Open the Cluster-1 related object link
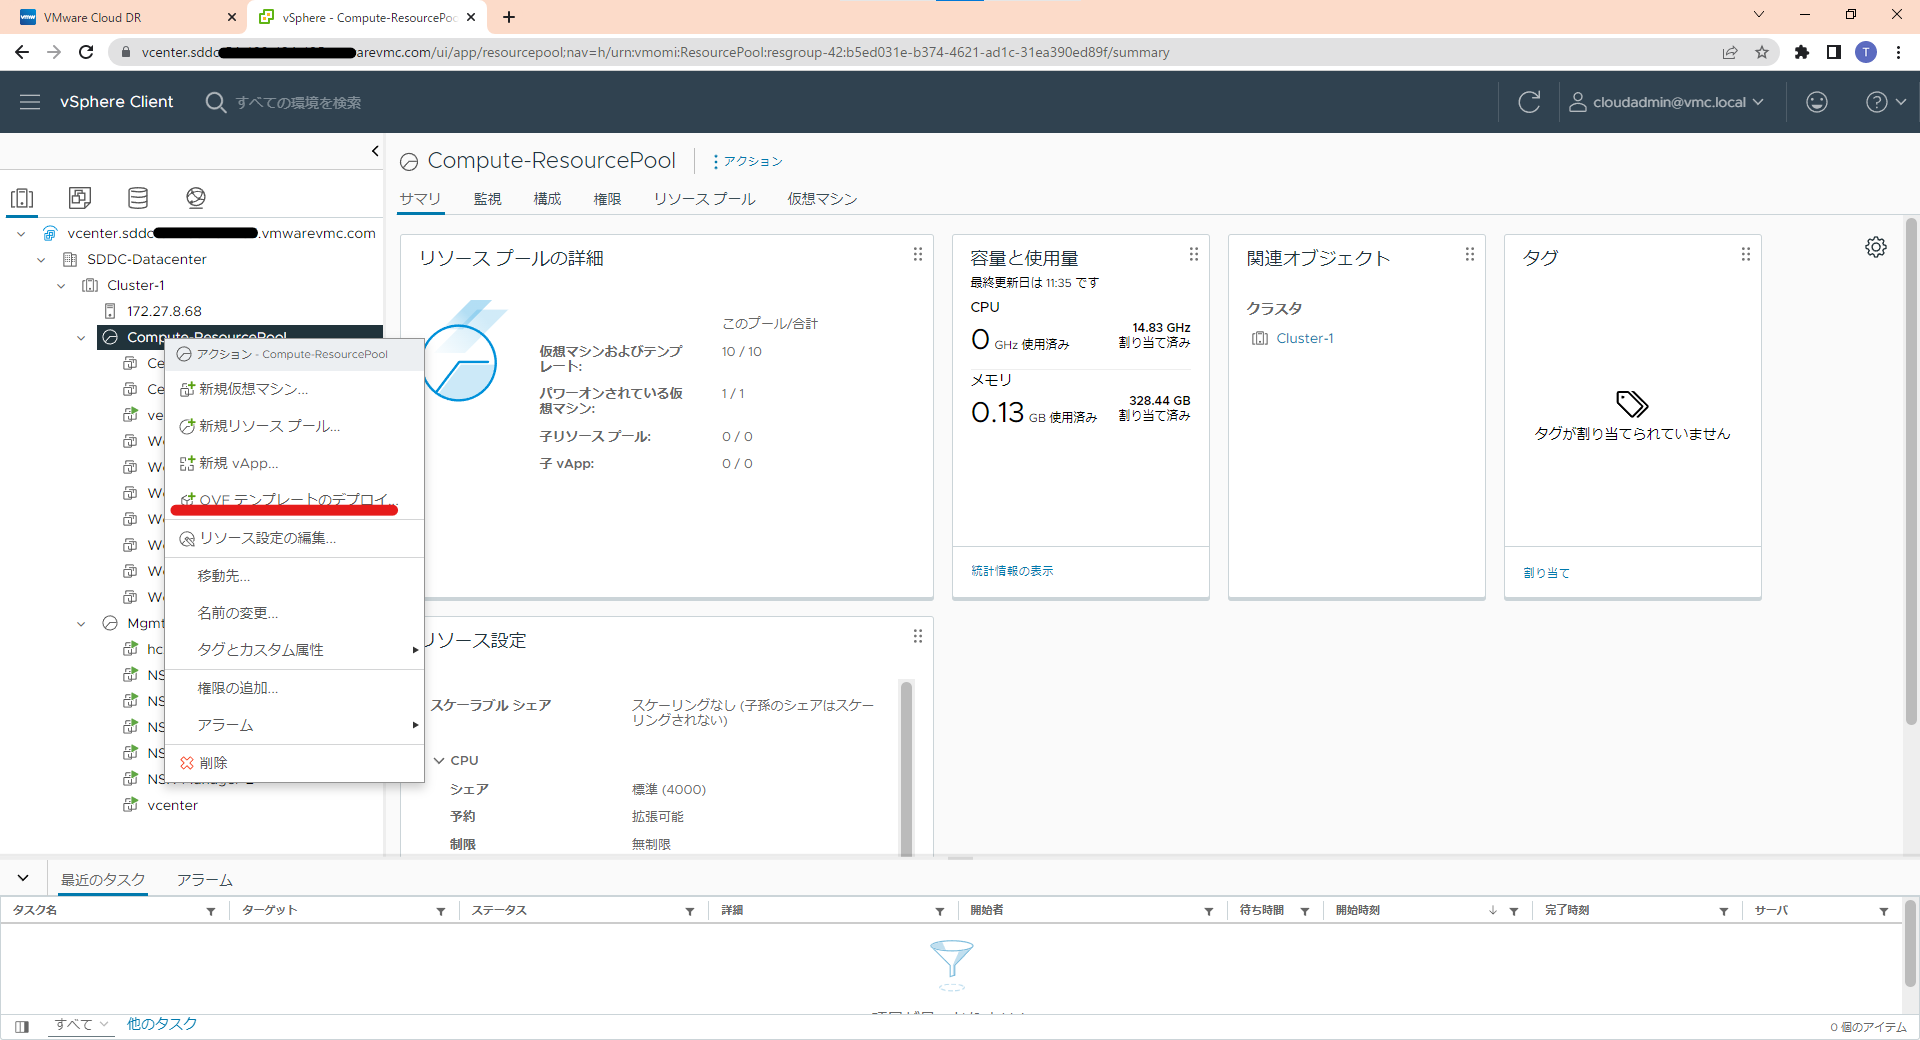Image resolution: width=1920 pixels, height=1040 pixels. pyautogui.click(x=1305, y=338)
